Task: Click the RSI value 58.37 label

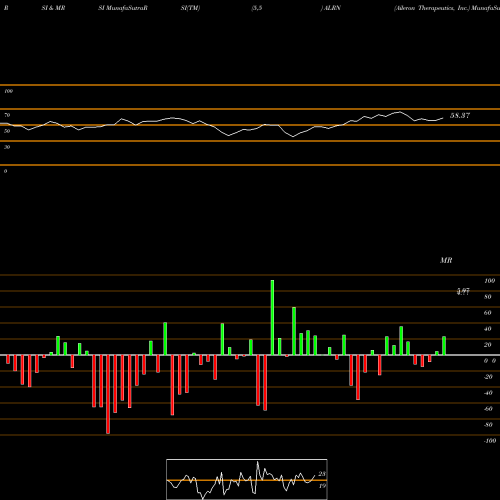Action: coord(460,116)
